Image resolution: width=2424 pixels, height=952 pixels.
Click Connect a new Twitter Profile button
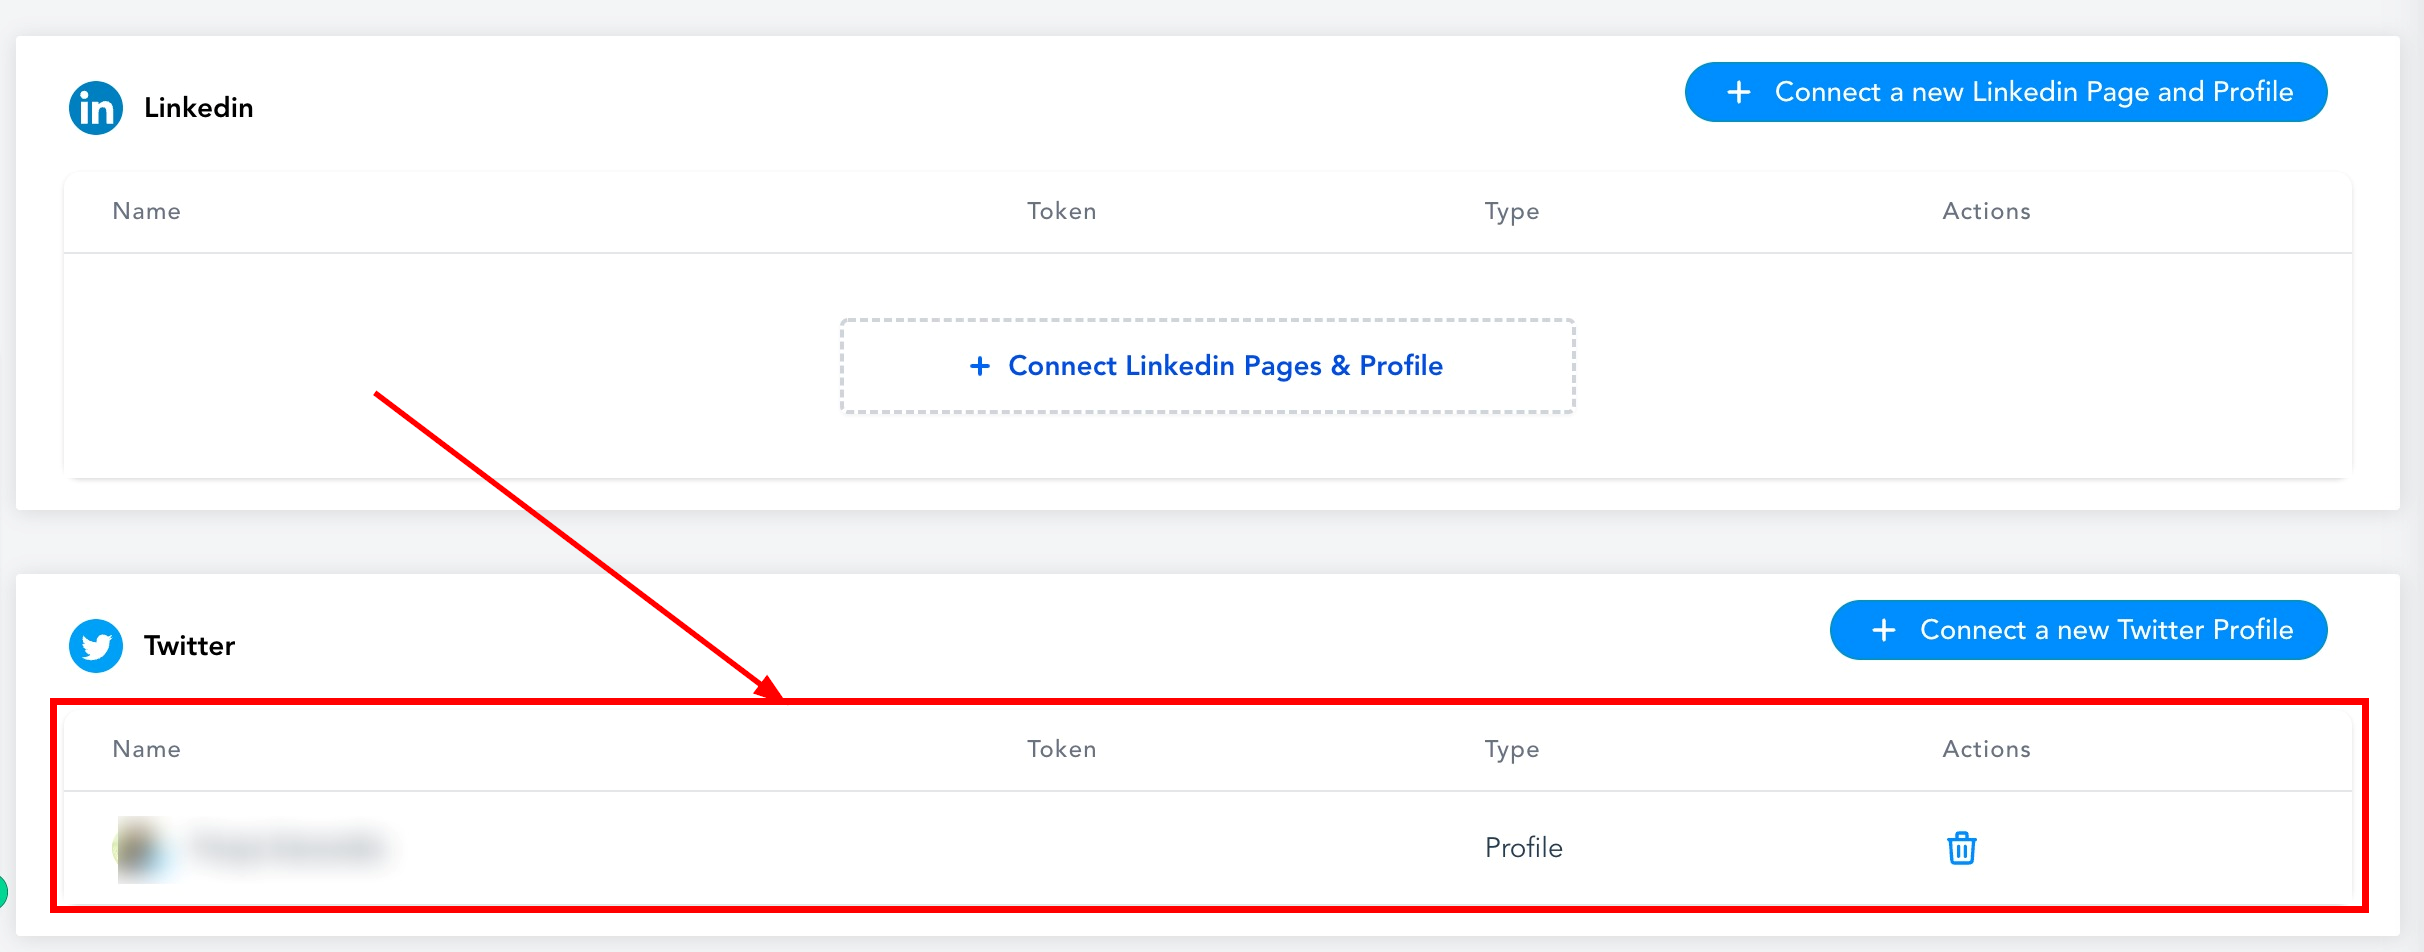(2079, 630)
